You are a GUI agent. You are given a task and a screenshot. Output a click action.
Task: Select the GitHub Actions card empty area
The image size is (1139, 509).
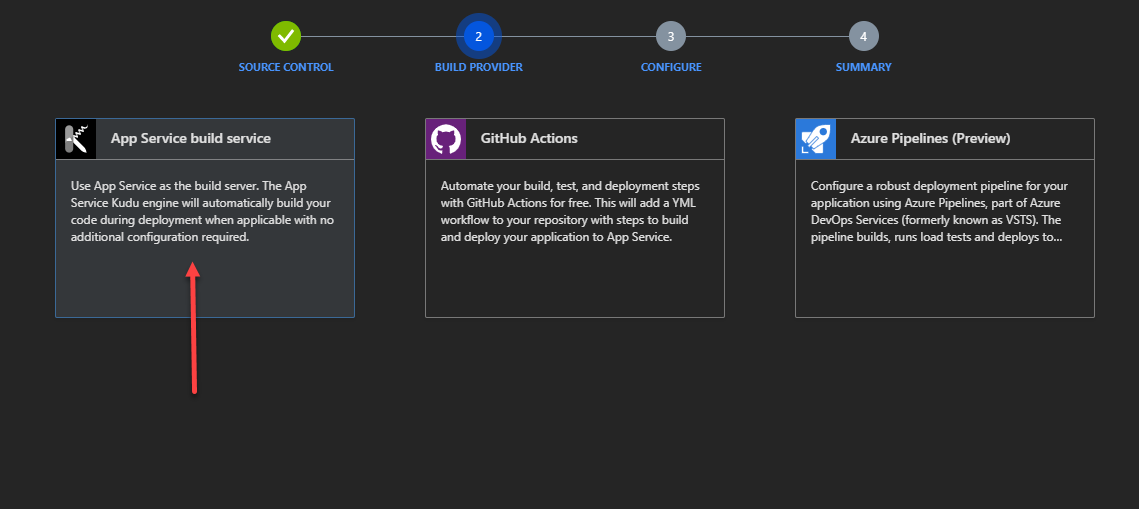574,285
